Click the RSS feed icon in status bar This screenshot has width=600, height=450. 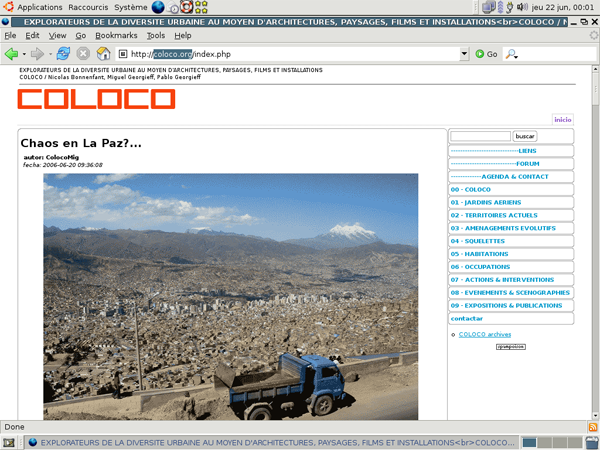pos(591,427)
